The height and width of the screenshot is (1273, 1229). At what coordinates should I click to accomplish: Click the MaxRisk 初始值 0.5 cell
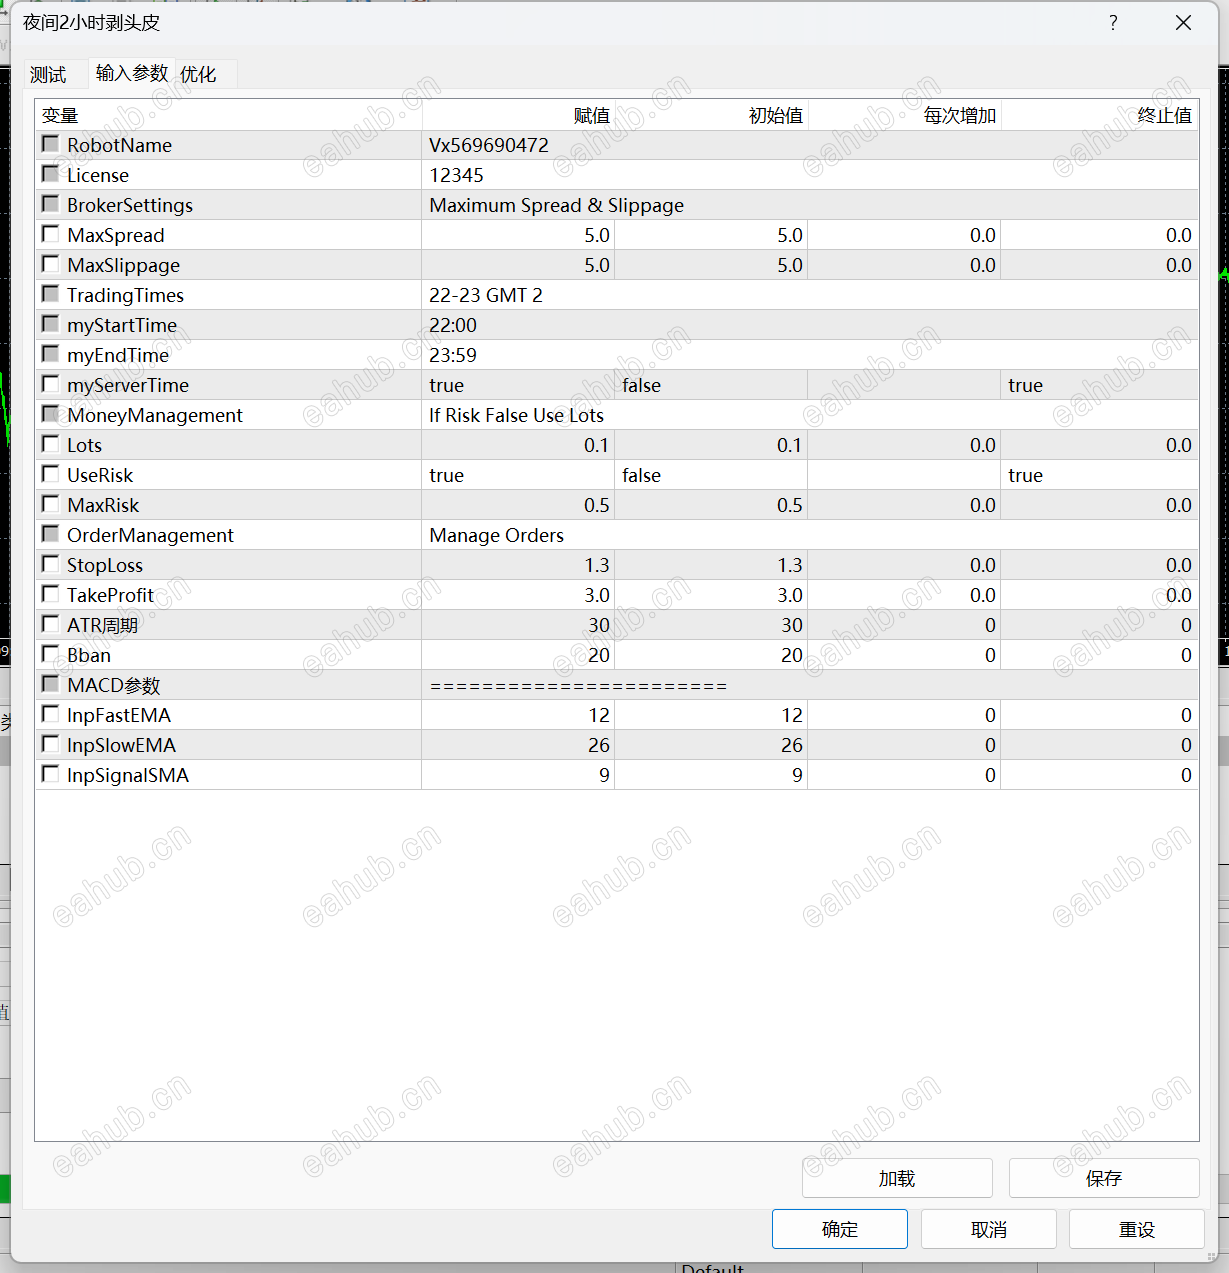(711, 505)
